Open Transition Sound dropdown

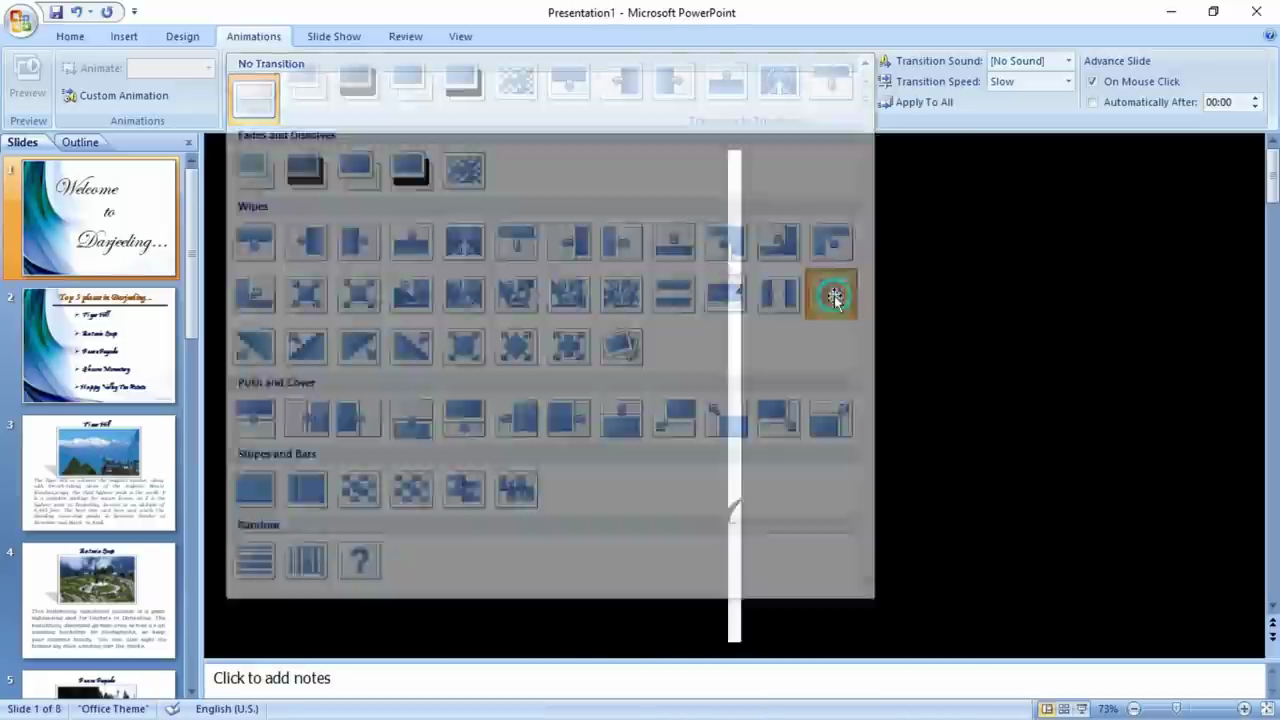(1068, 61)
